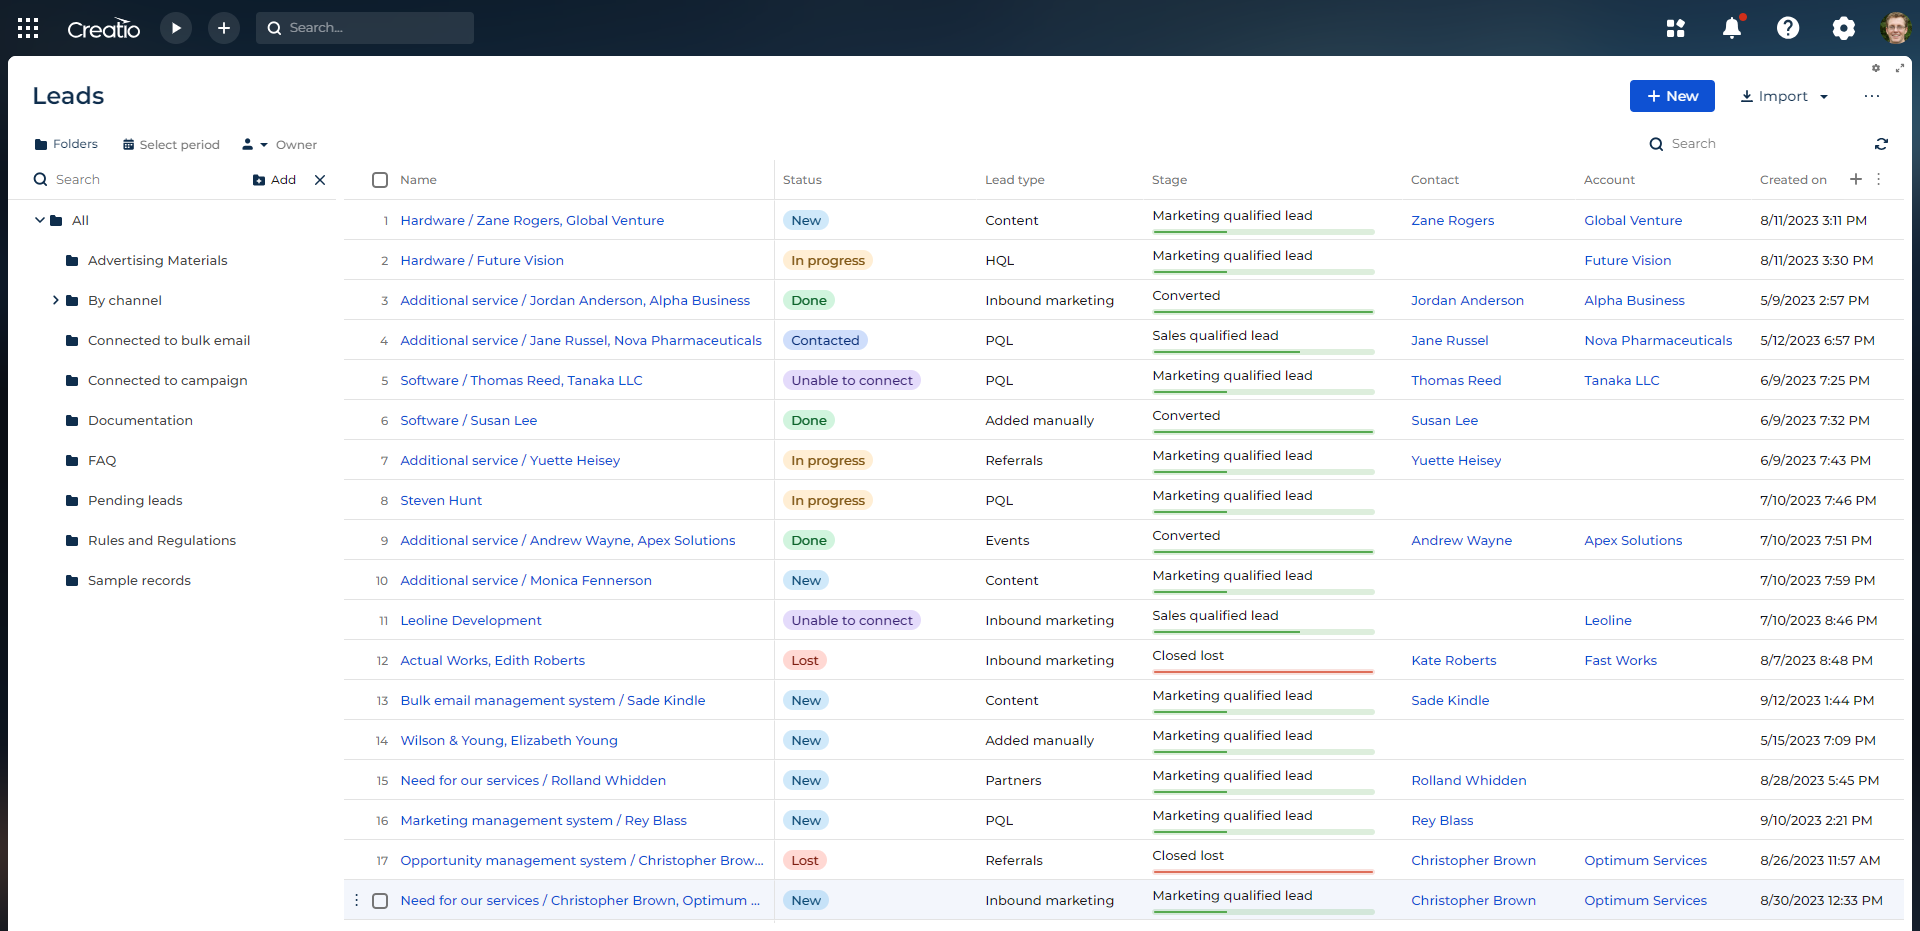The image size is (1920, 931).
Task: Open the dashboards tiles icon in top bar
Action: pos(1676,28)
